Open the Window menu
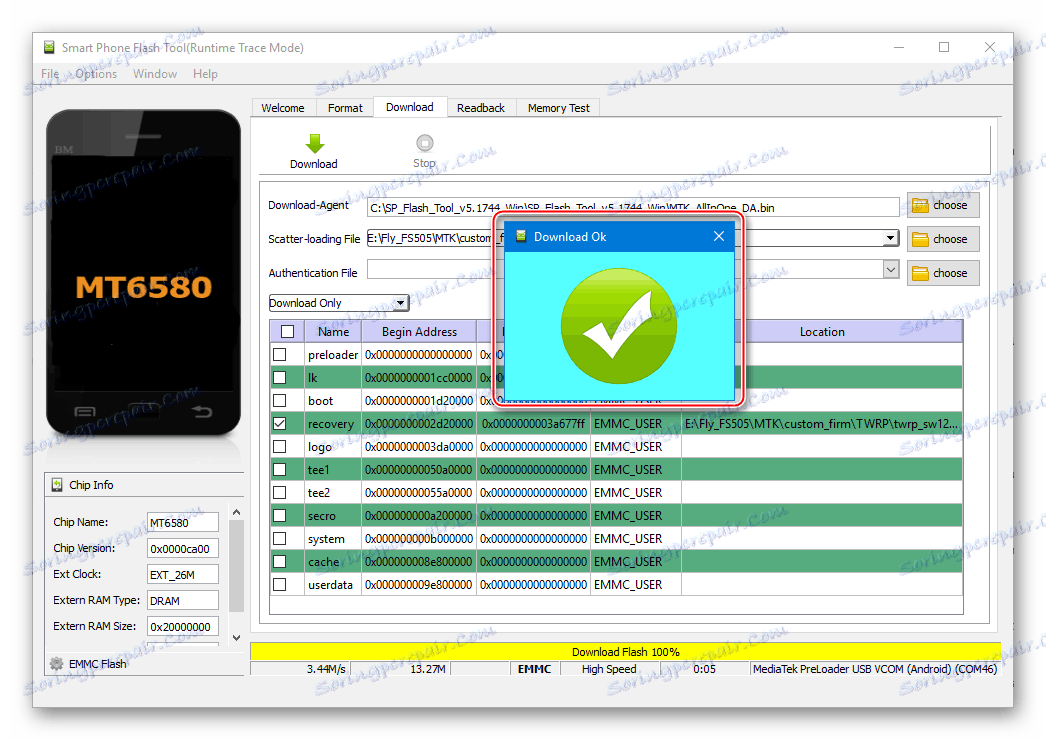 point(155,74)
